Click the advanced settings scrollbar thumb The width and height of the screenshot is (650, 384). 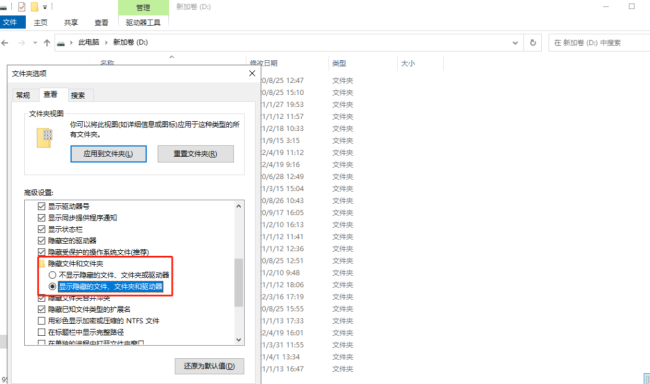(239, 283)
